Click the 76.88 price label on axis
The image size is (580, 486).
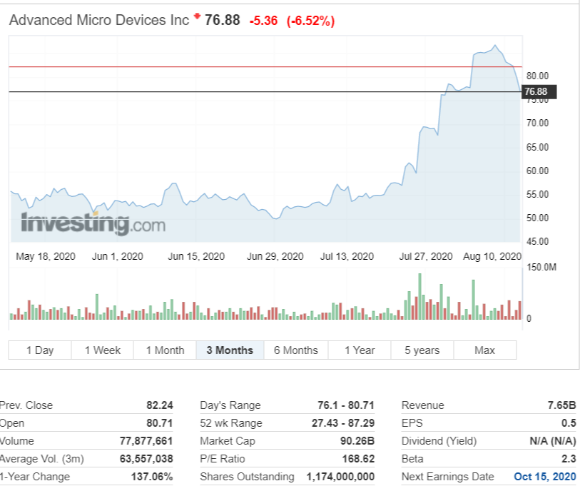point(539,92)
